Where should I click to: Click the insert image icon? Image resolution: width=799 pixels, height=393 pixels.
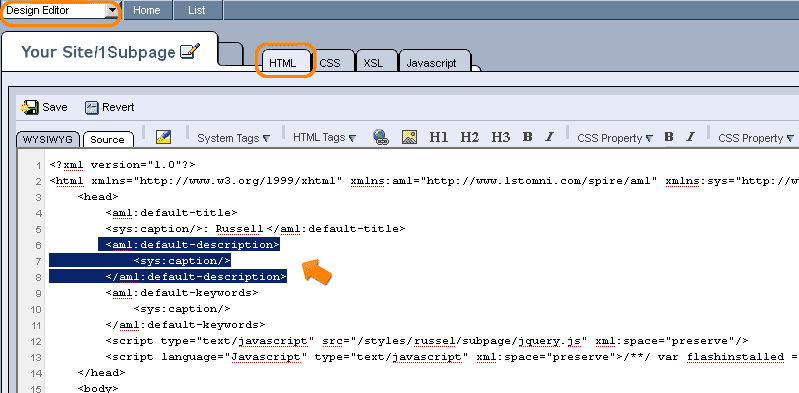pyautogui.click(x=409, y=137)
